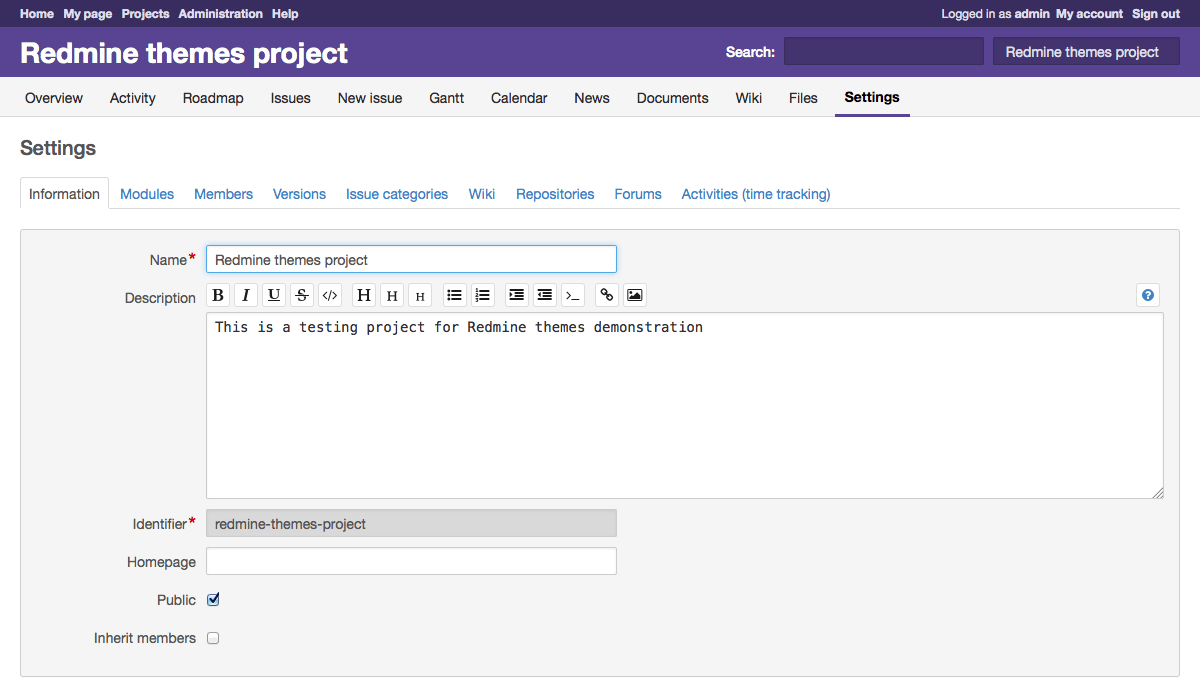Switch to the Calendar tab
Screen dimensions: 1200x686
point(519,98)
